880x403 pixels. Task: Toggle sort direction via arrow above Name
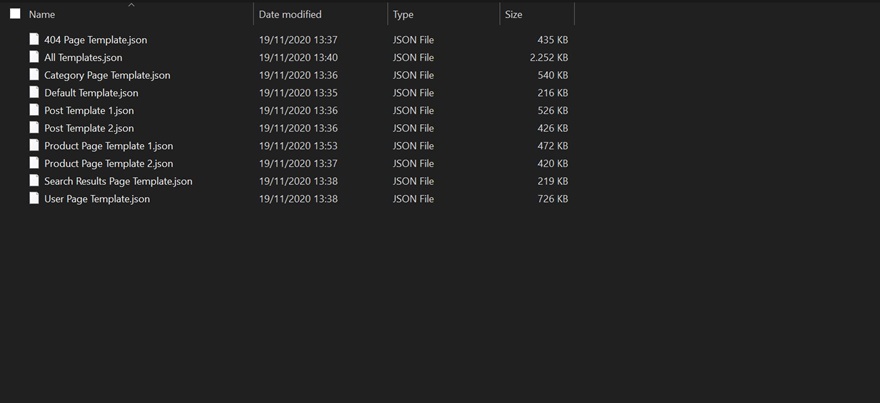click(x=131, y=5)
